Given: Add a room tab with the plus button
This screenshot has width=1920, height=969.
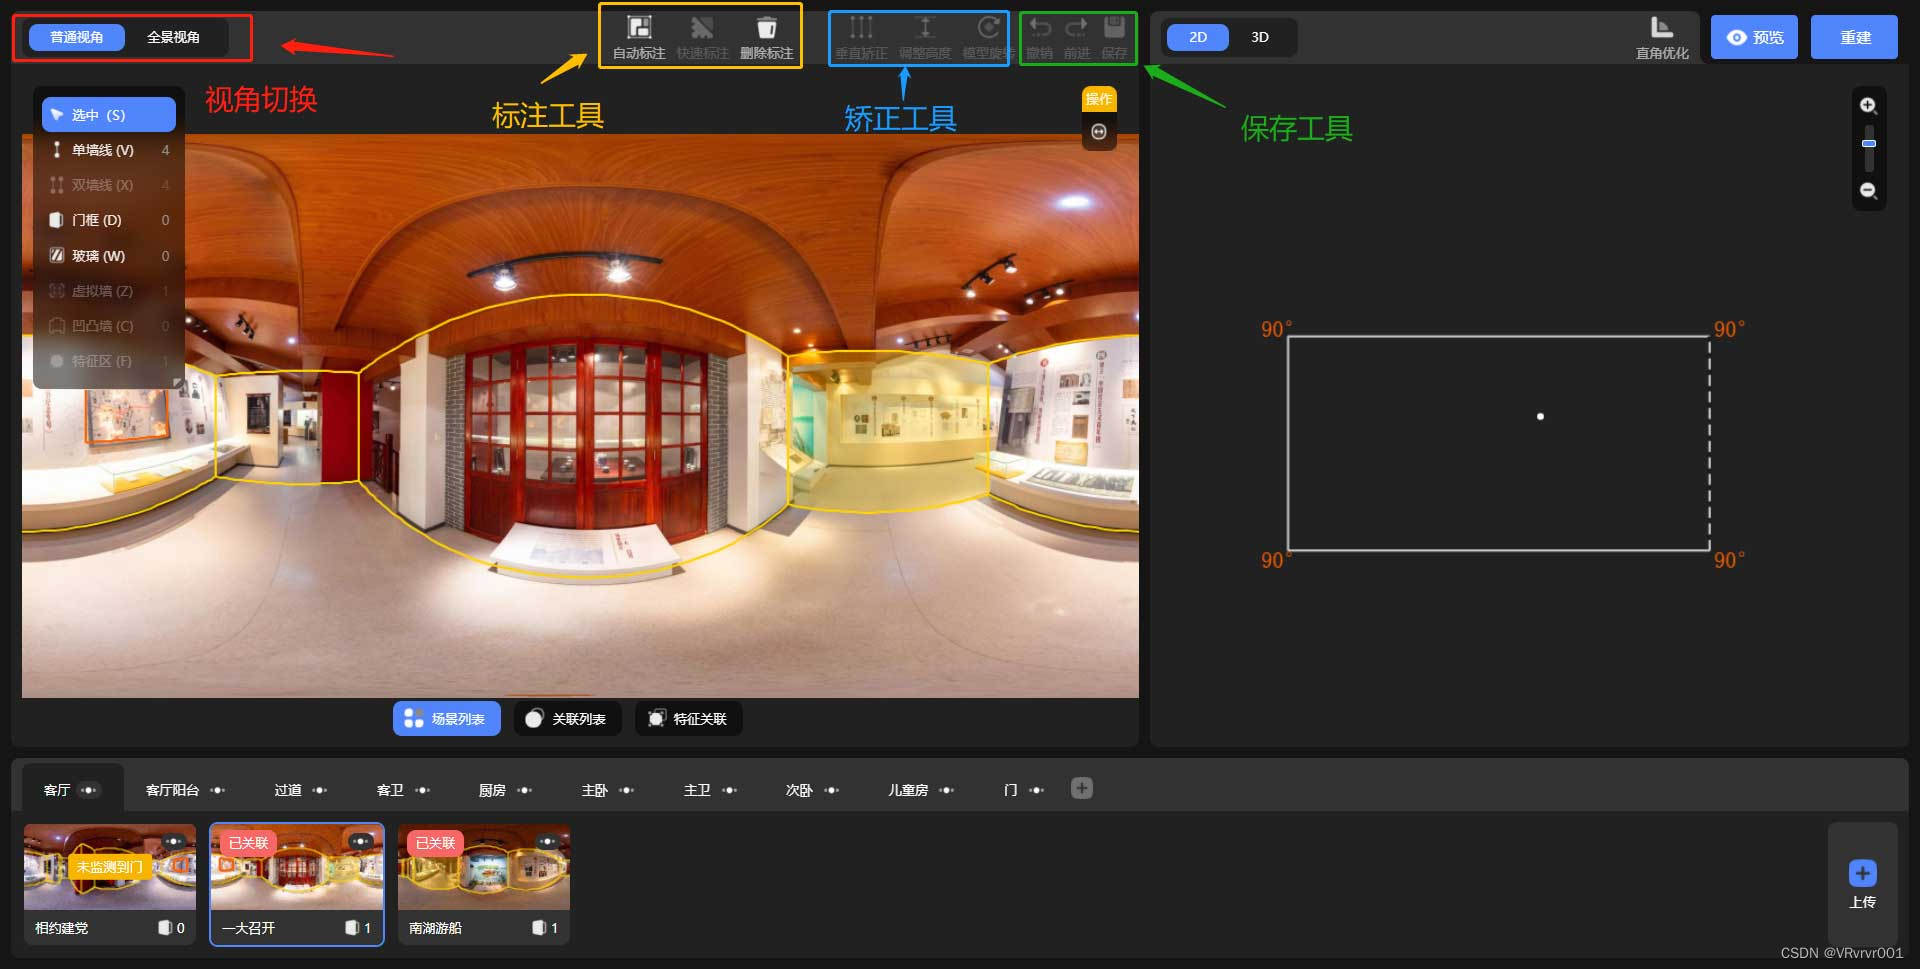Looking at the screenshot, I should (x=1081, y=788).
